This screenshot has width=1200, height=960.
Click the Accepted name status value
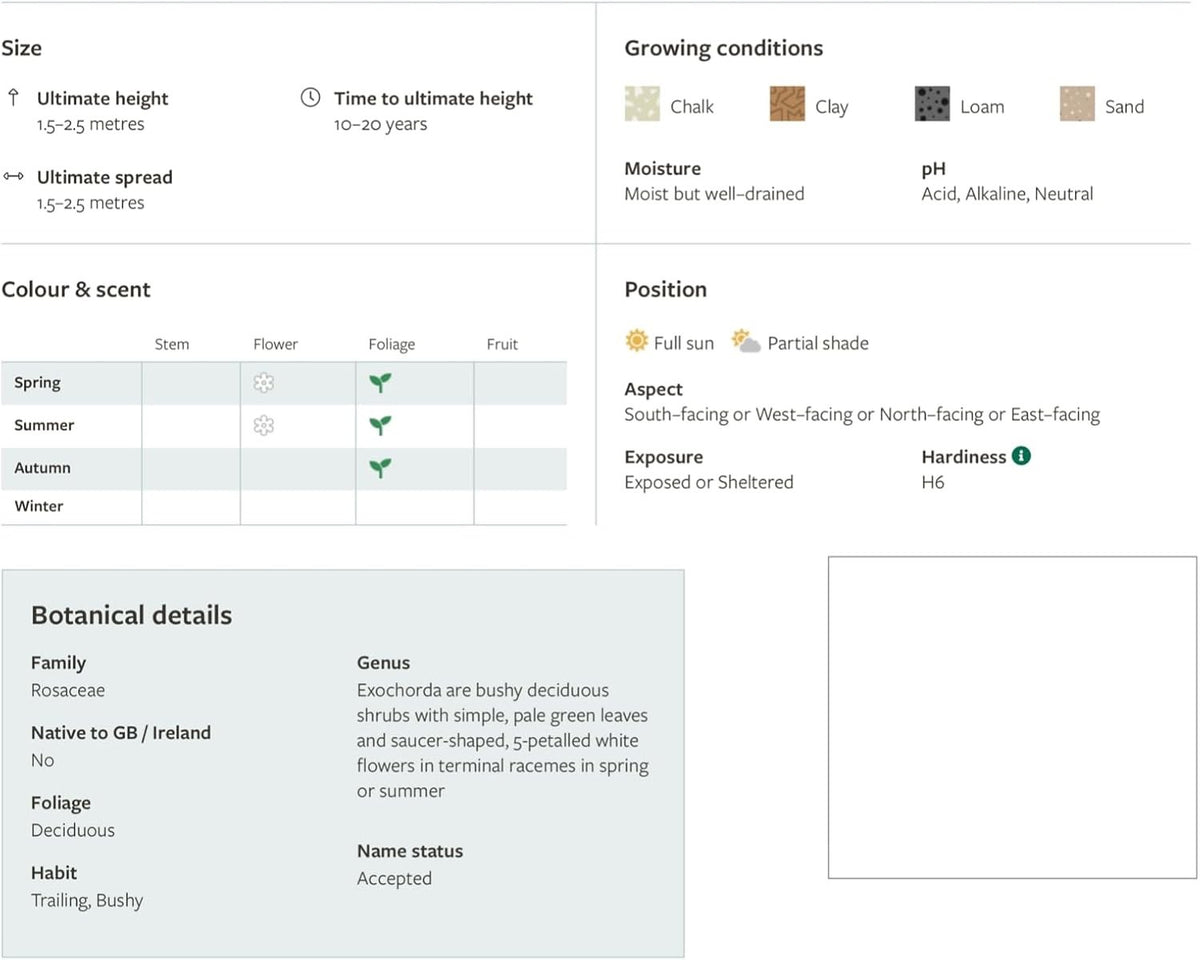(395, 879)
